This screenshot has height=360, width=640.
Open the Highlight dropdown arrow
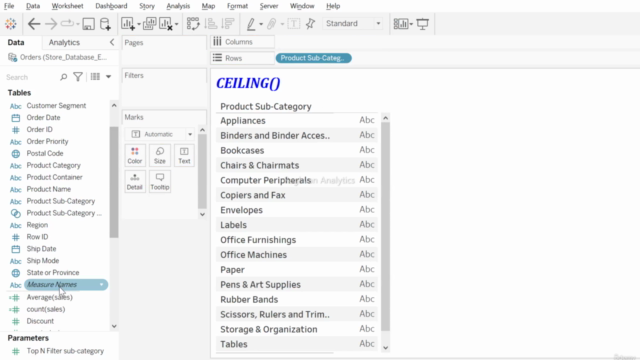[x=261, y=24]
